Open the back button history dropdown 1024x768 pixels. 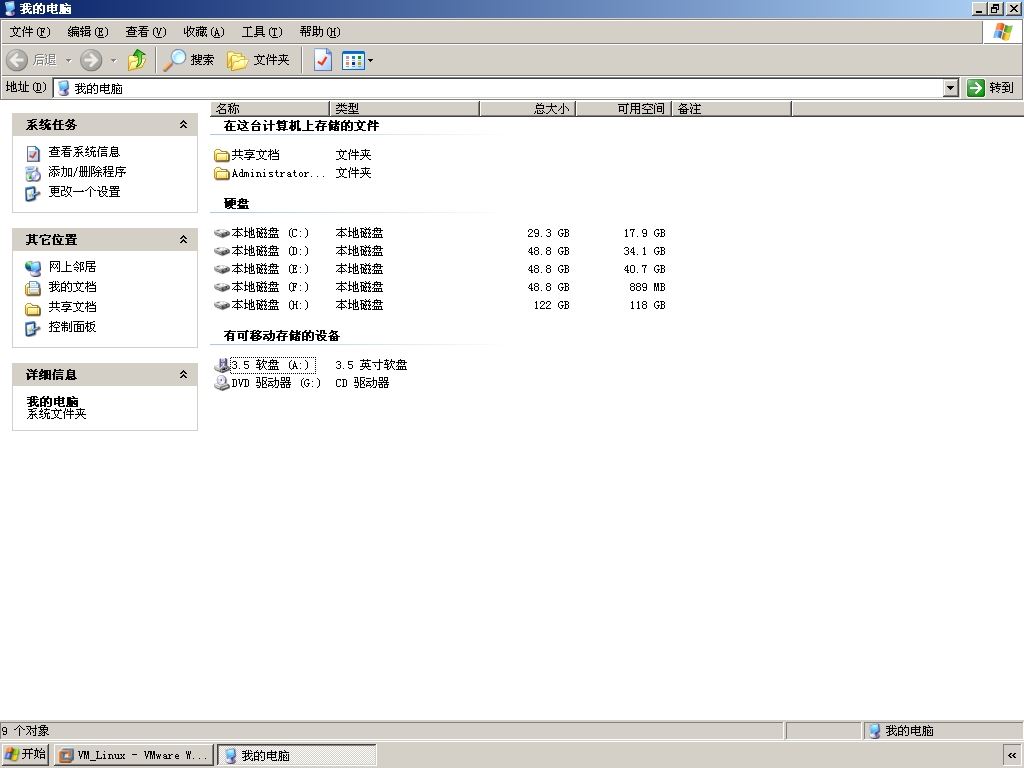click(68, 61)
